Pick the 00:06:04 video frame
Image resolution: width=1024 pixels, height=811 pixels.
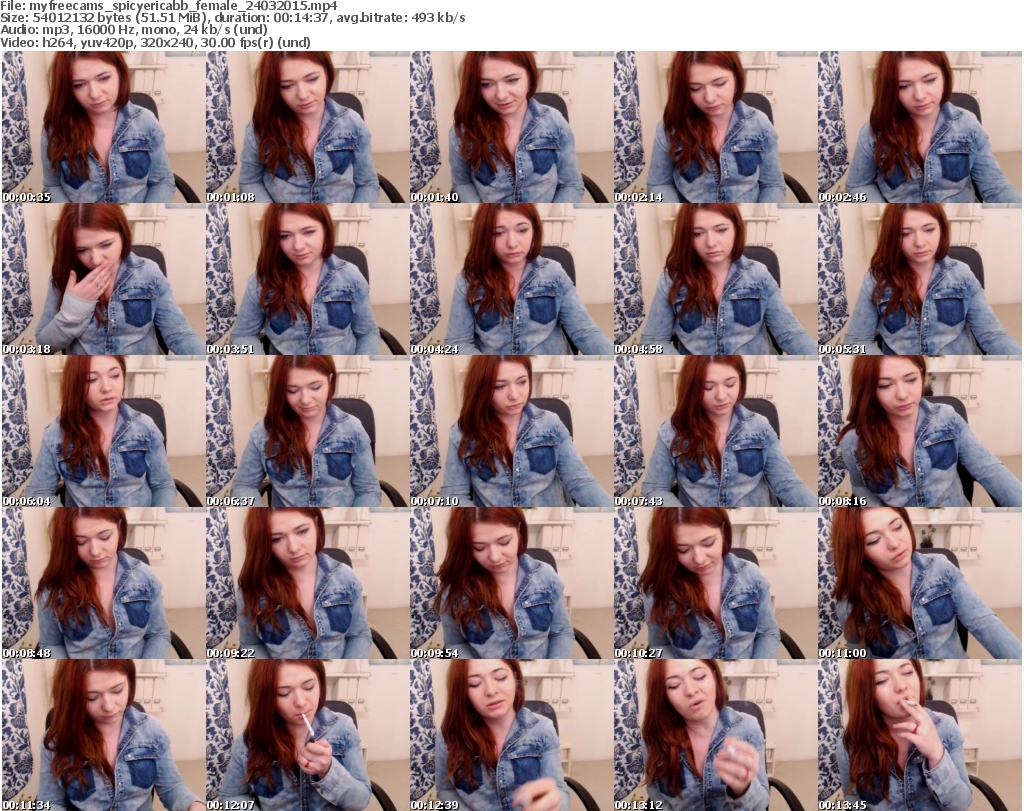click(x=103, y=431)
